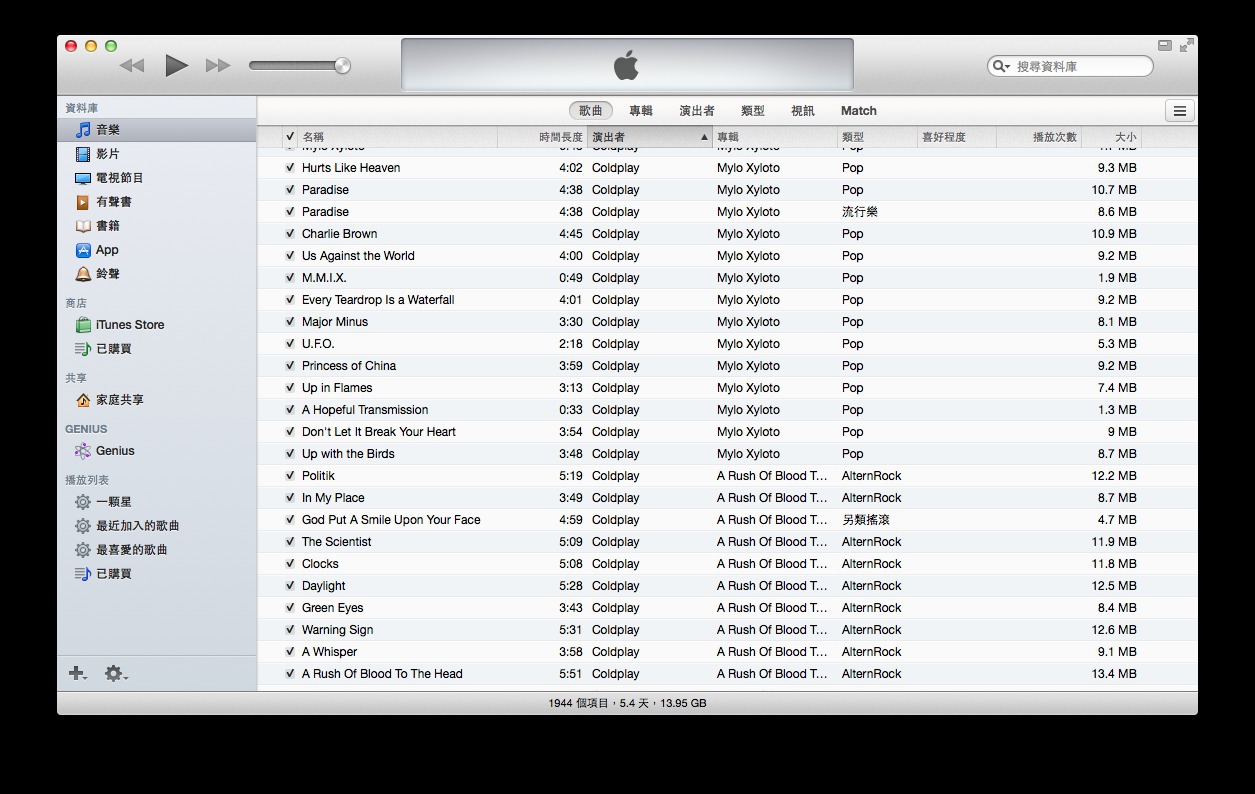Select the 最喜愛的歌曲 smart playlist
The height and width of the screenshot is (794, 1255).
157,550
